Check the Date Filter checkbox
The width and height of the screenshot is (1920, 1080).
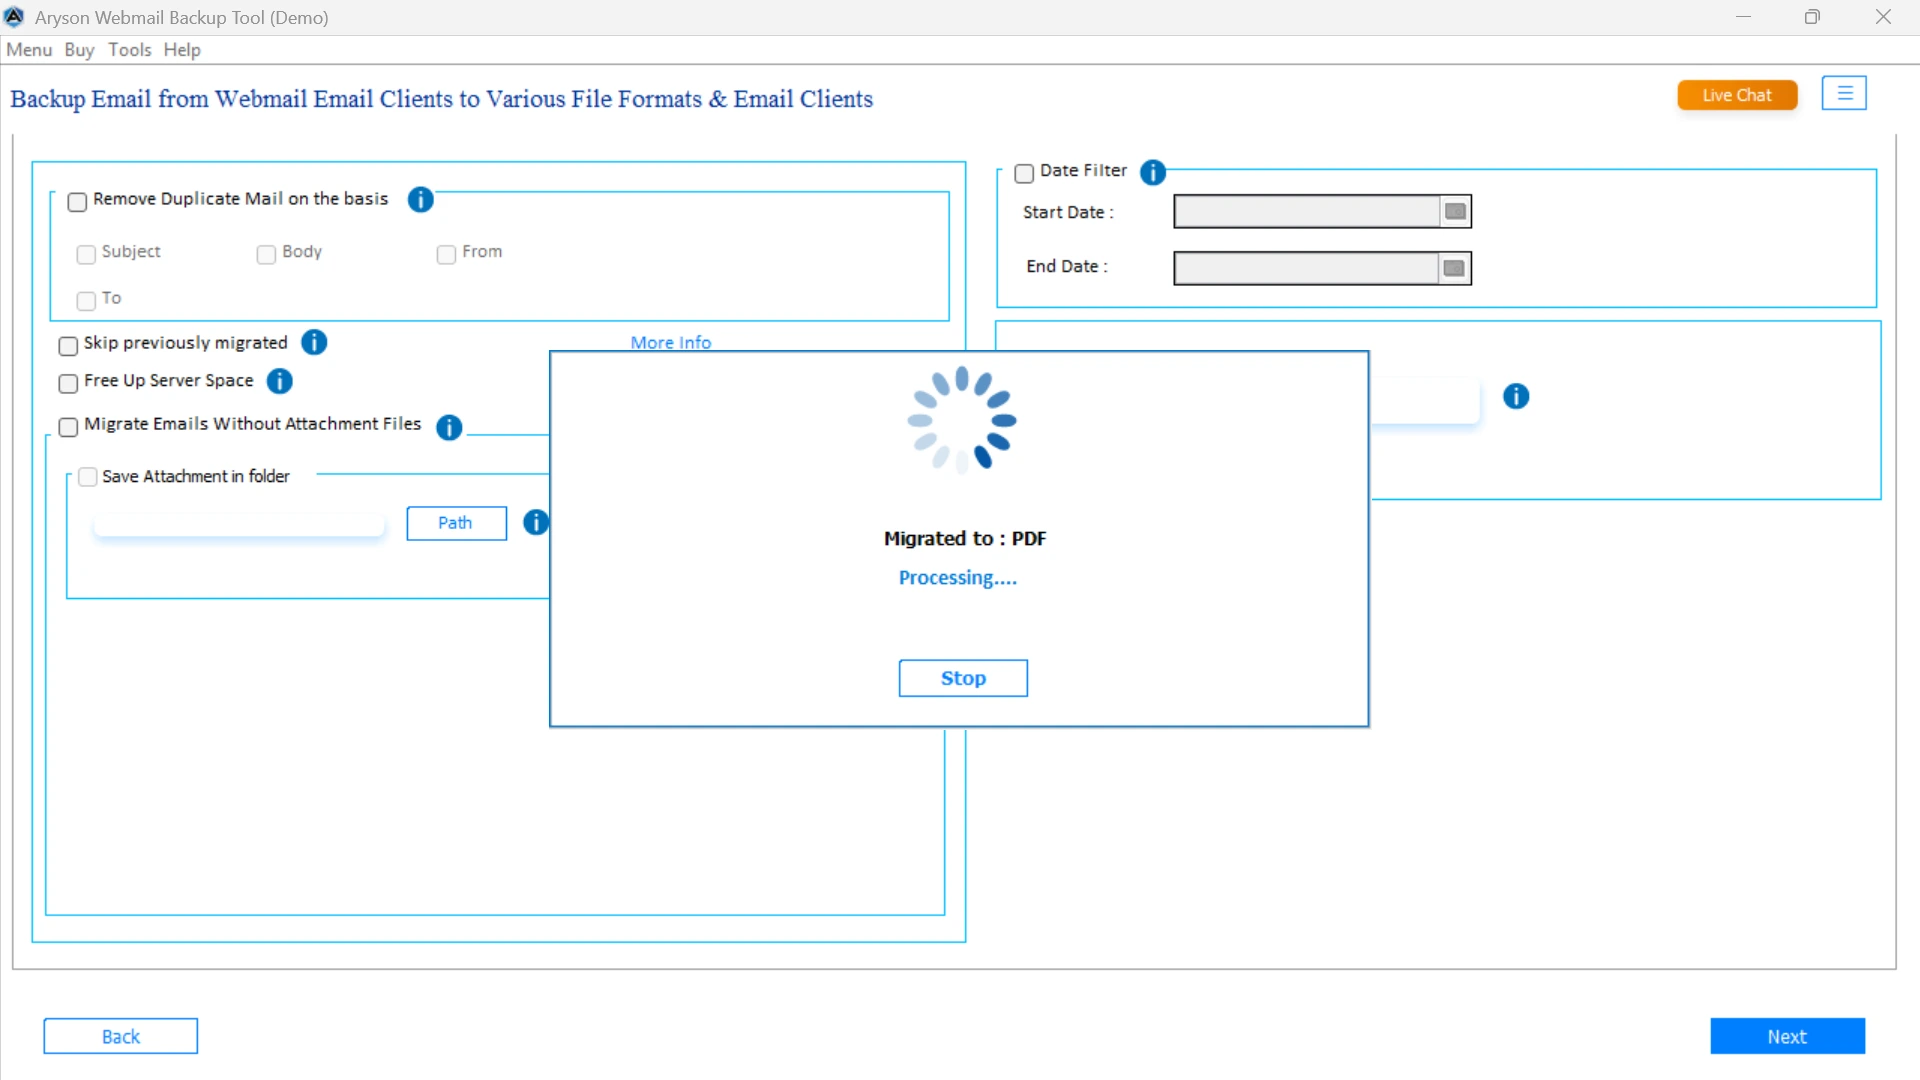coord(1024,174)
